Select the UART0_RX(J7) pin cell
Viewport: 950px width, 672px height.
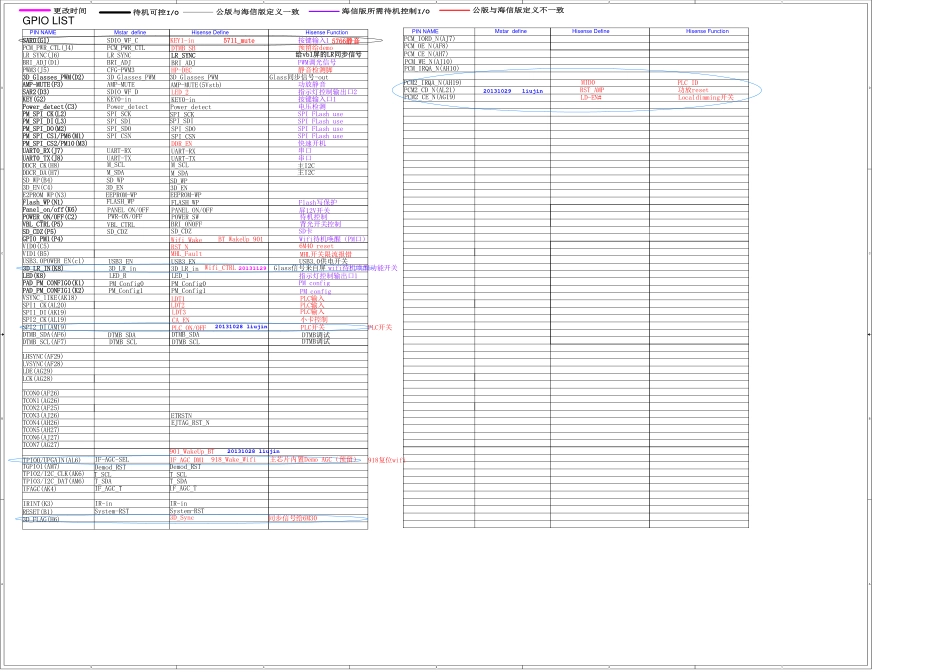(x=43, y=151)
